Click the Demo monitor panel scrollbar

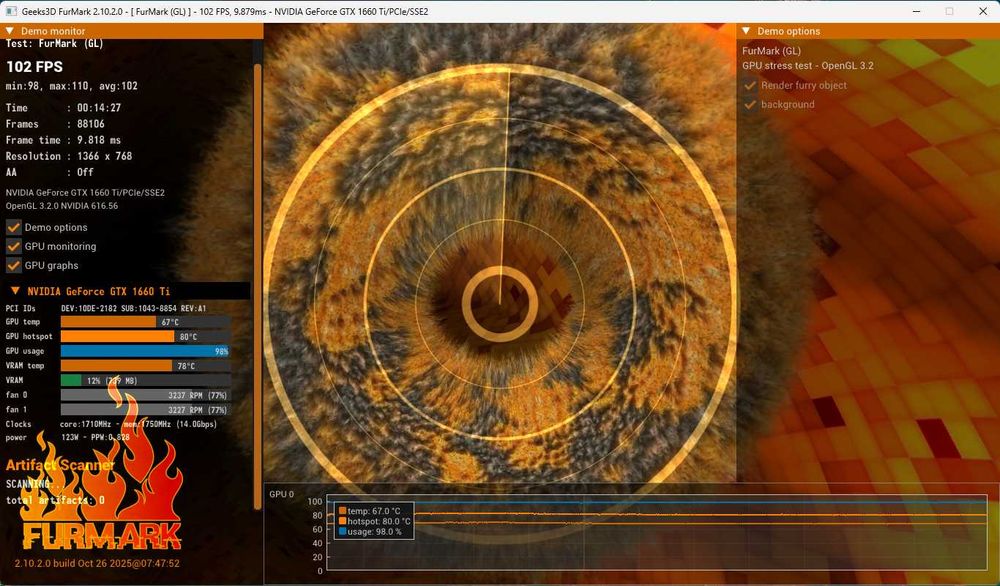pos(258,286)
